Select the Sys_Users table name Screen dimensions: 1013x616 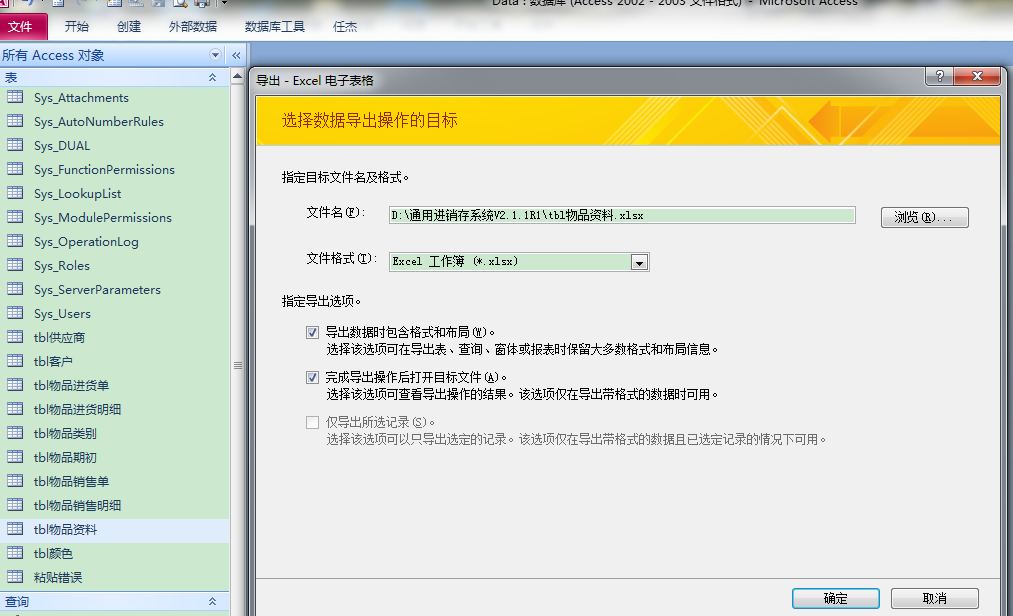point(62,313)
